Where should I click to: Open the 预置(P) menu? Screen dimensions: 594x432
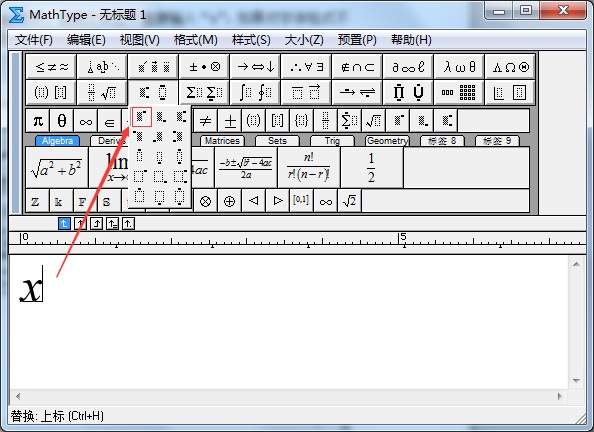(x=357, y=40)
